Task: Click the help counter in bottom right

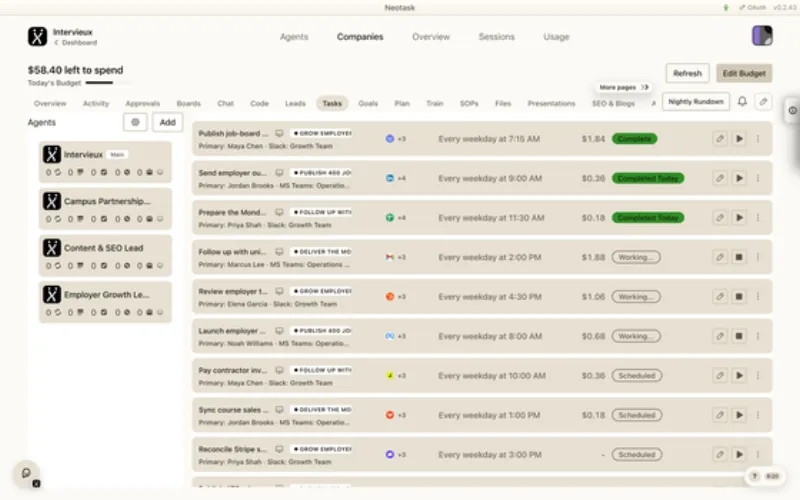Action: pos(766,476)
